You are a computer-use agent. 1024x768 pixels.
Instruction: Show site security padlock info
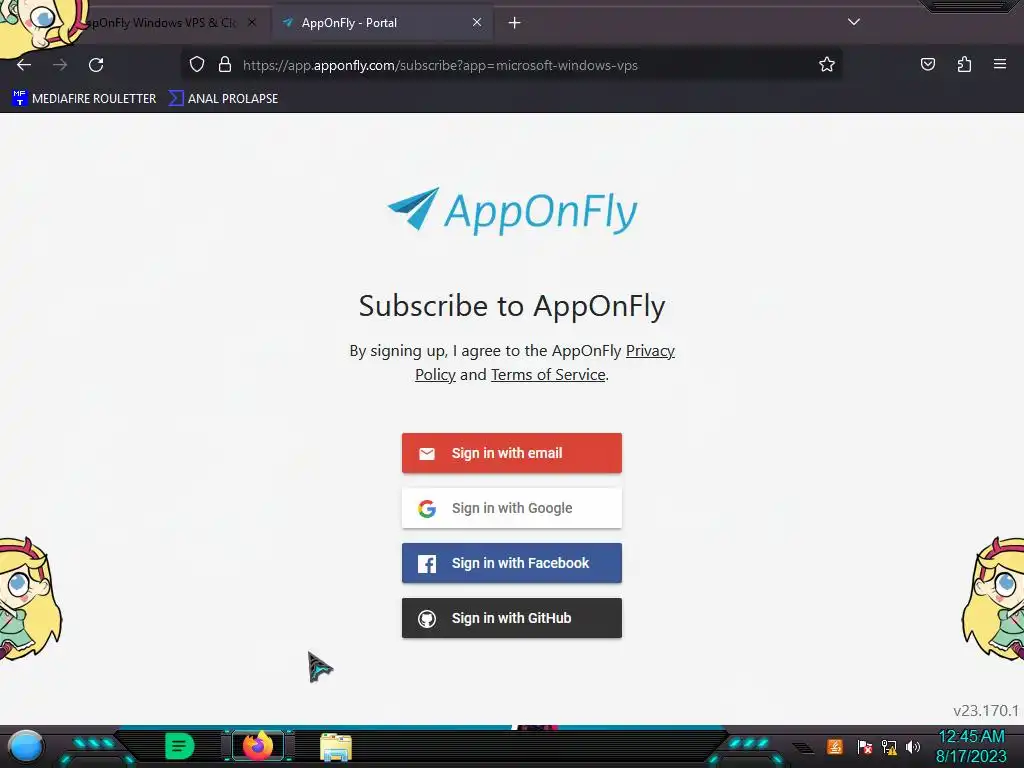point(225,65)
